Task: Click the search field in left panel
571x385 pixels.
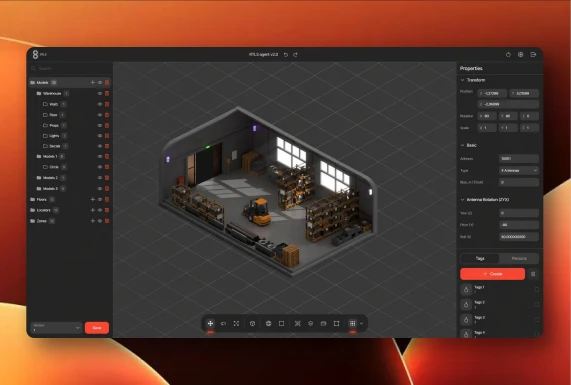Action: 70,68
